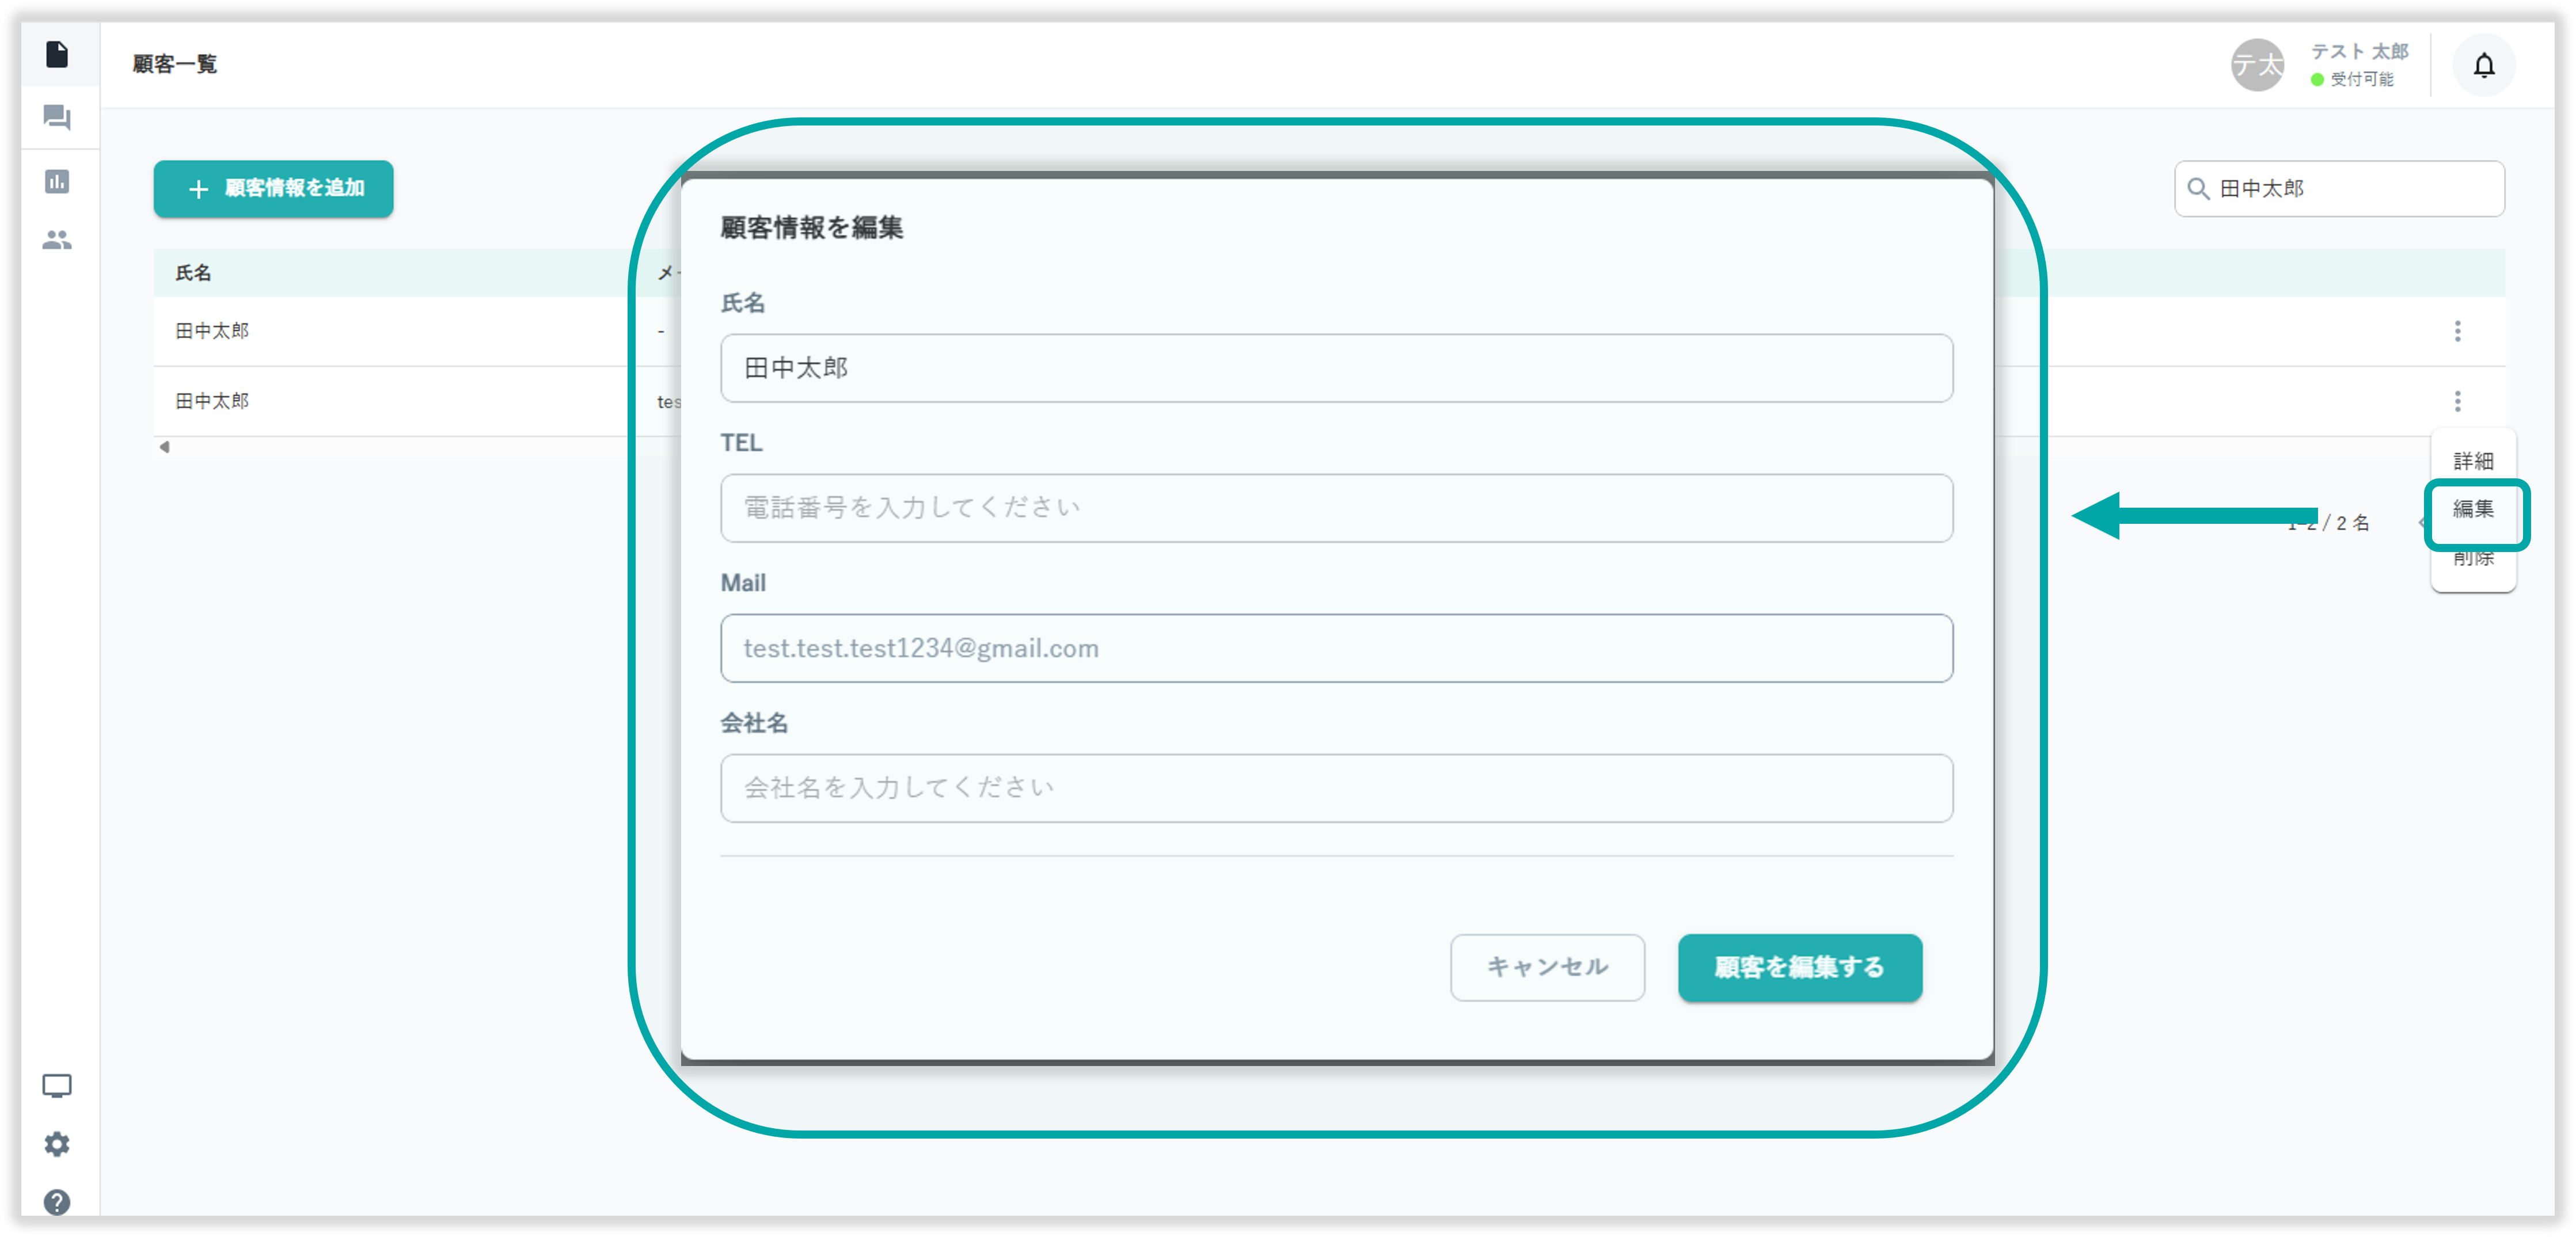
Task: Click the table's left scroll arrow
Action: [165, 447]
